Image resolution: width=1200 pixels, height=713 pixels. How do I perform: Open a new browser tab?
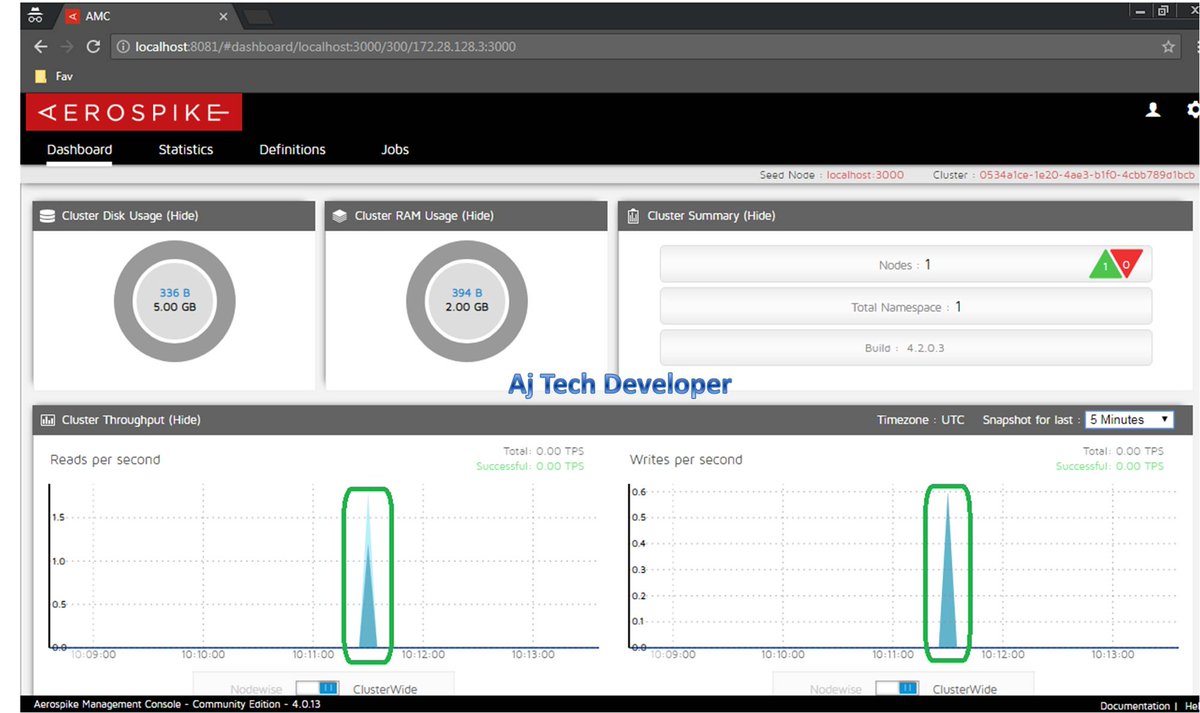point(257,16)
